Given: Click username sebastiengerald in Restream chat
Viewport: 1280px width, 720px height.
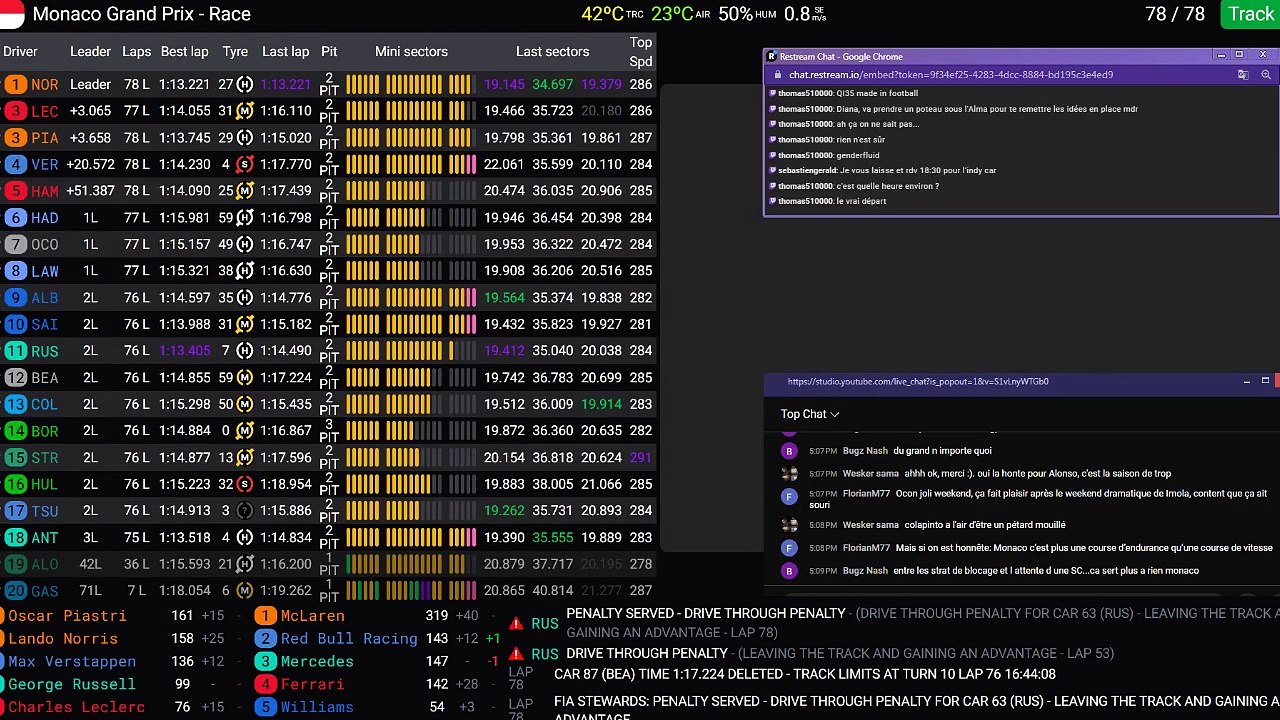Looking at the screenshot, I should 807,170.
